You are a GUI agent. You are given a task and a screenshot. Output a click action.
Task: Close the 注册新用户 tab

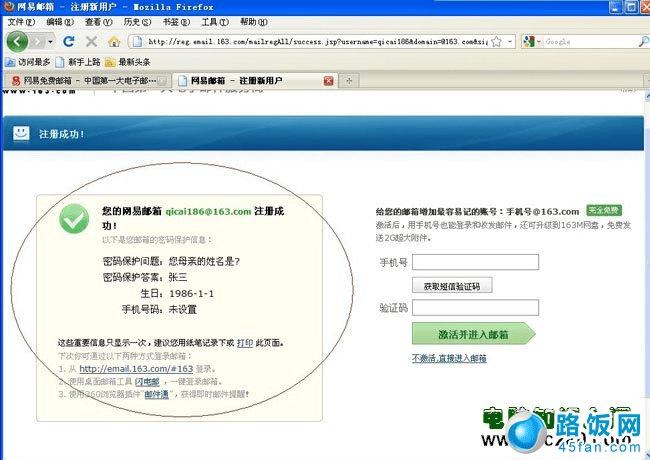(328, 81)
